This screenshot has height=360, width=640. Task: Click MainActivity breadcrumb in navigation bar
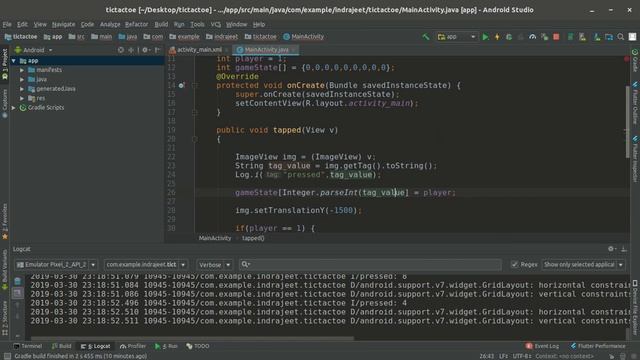[x=303, y=37]
